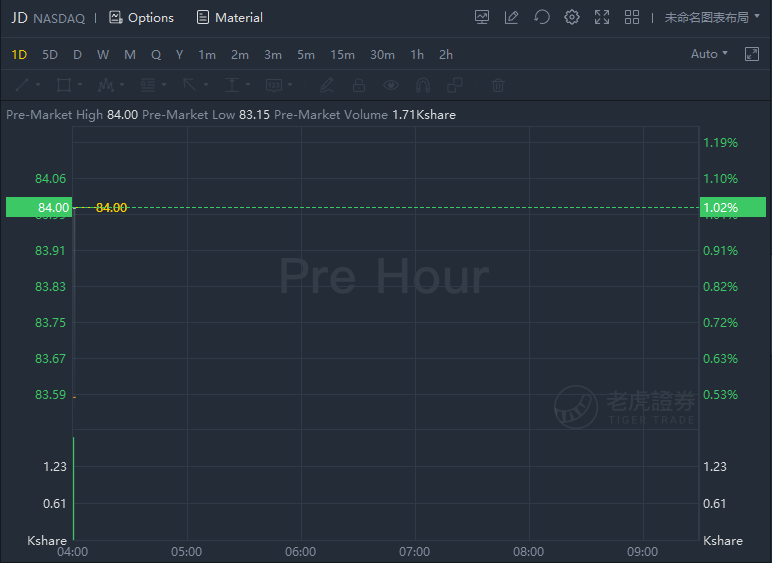Select the line drawing tool
Image resolution: width=772 pixels, height=563 pixels.
point(22,85)
